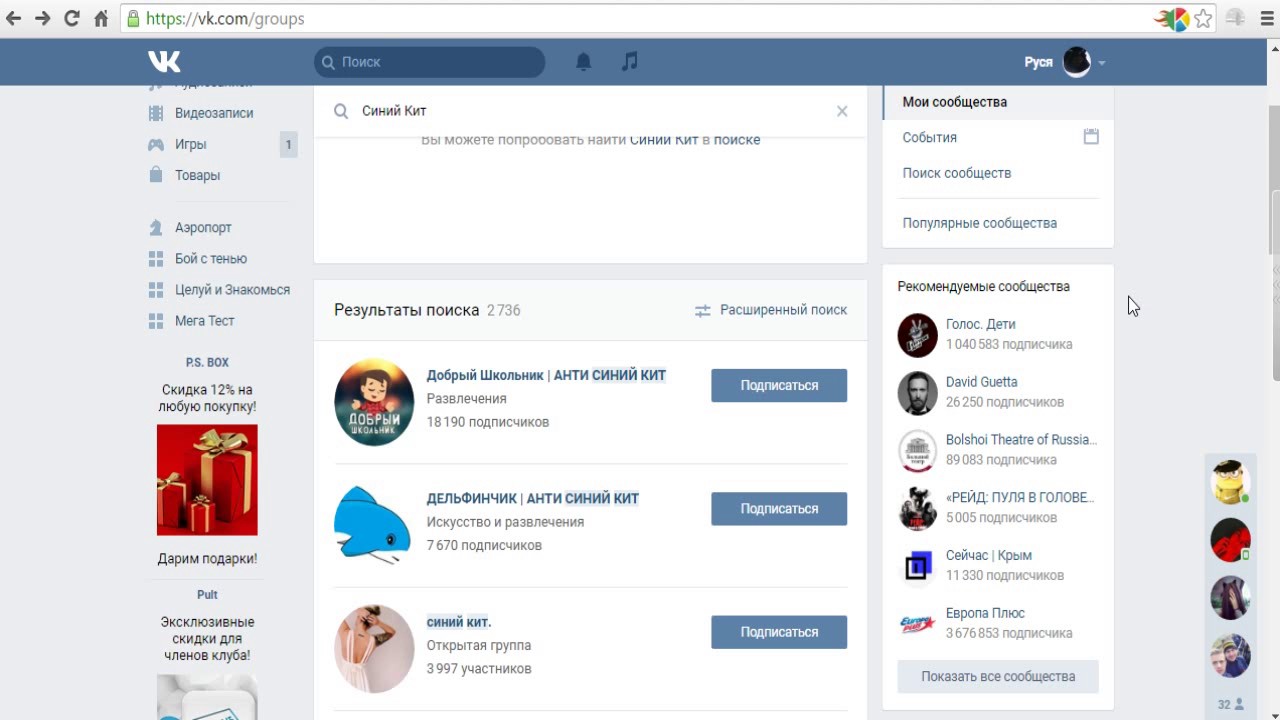Click magnifier icon beside Синий Кит
Image resolution: width=1280 pixels, height=720 pixels.
[341, 111]
